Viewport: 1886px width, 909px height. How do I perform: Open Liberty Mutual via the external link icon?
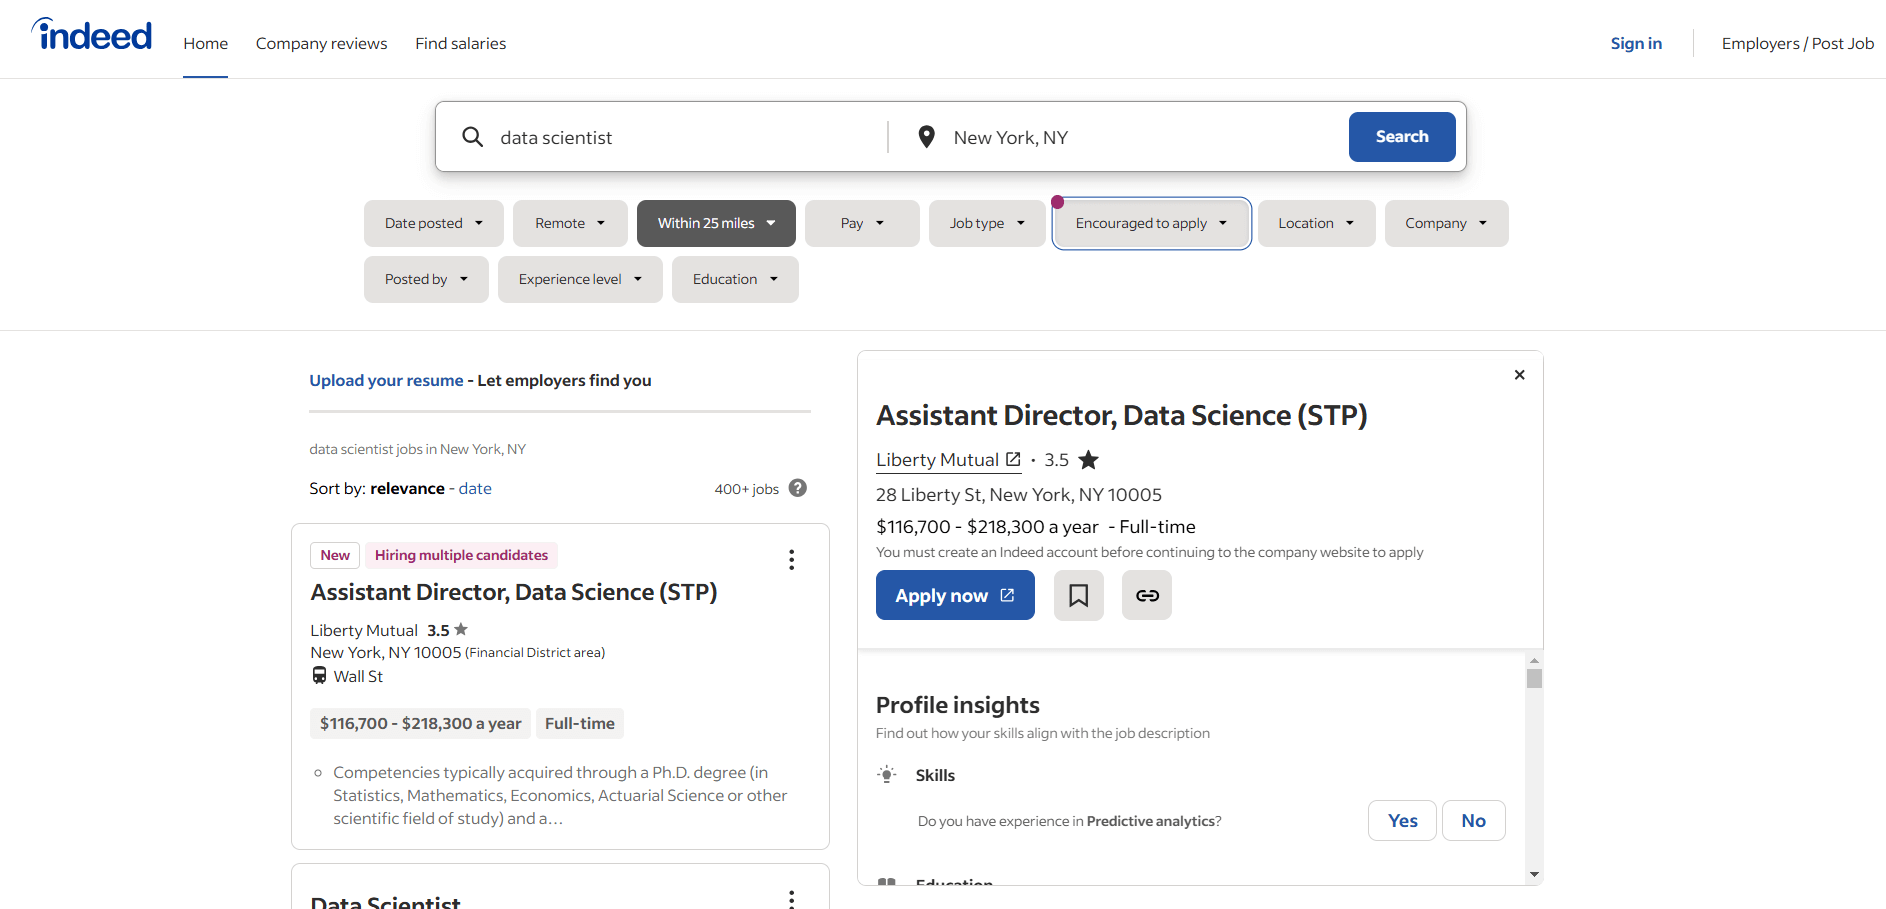[x=1014, y=459]
